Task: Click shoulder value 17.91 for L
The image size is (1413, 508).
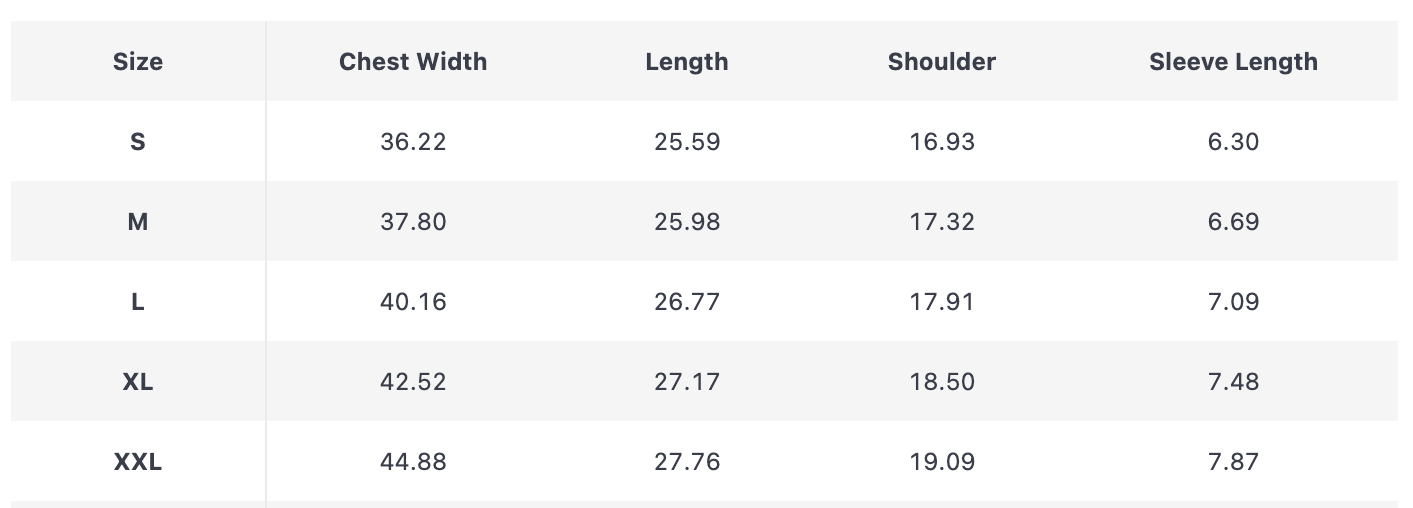Action: [942, 302]
